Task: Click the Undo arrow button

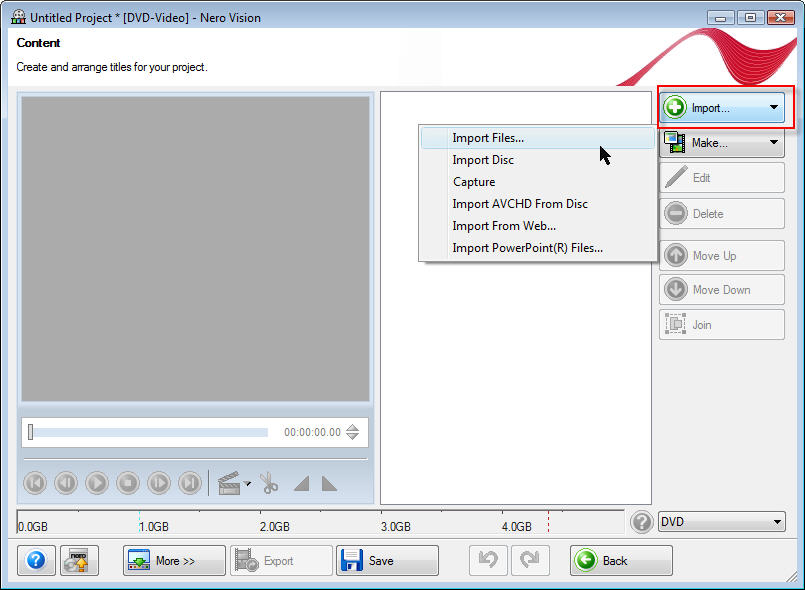Action: [488, 560]
